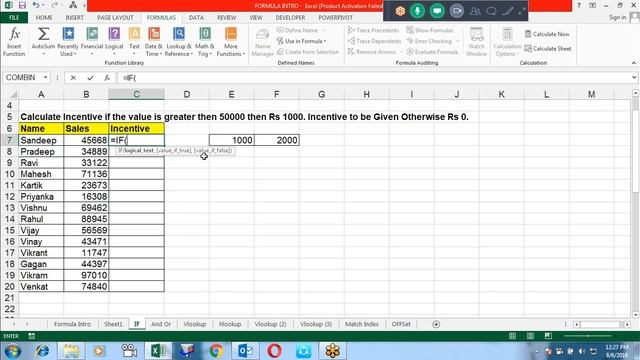Open the Windows Start menu
Viewport: 640px width, 360px height.
[12, 351]
